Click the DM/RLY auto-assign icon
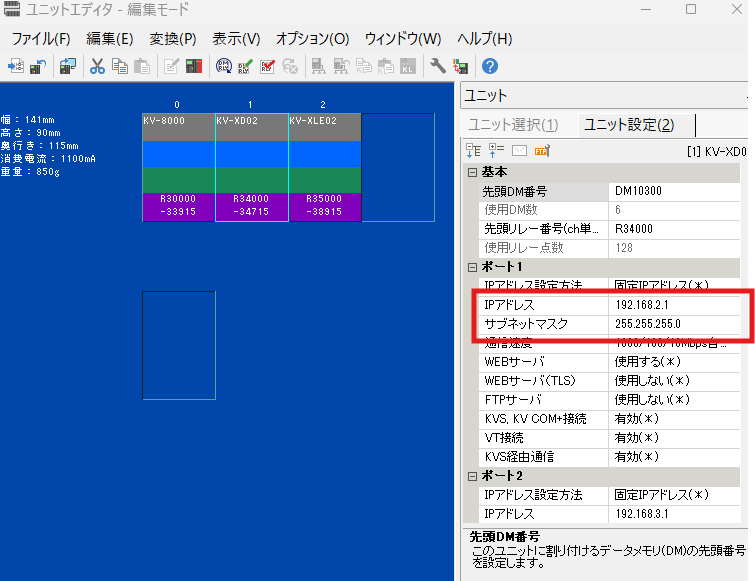This screenshot has width=755, height=581. 223,66
